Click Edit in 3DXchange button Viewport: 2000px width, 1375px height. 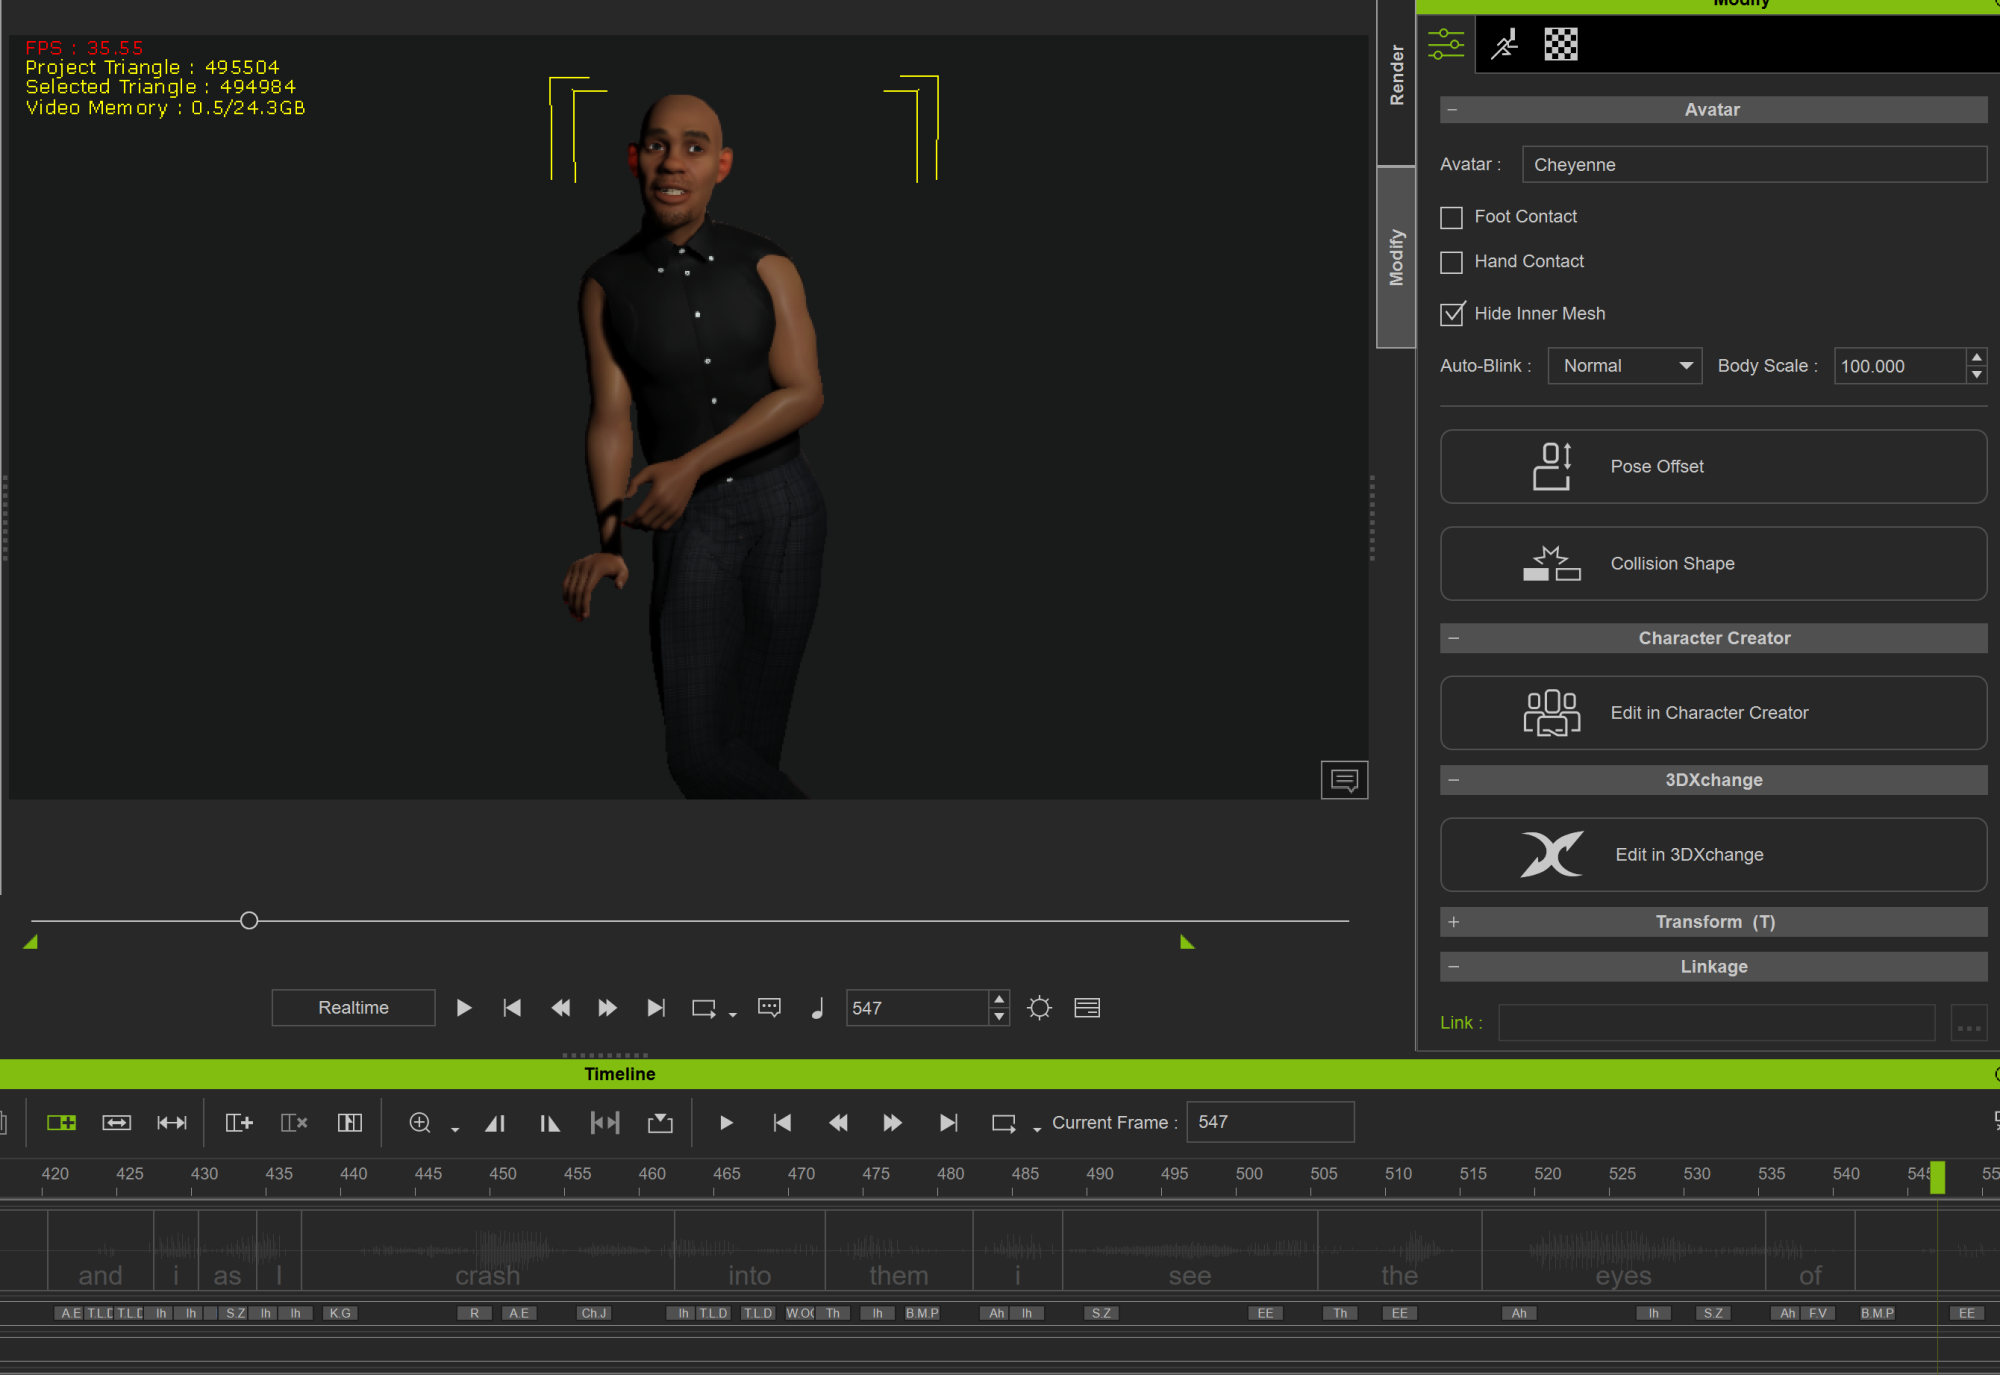[x=1713, y=855]
